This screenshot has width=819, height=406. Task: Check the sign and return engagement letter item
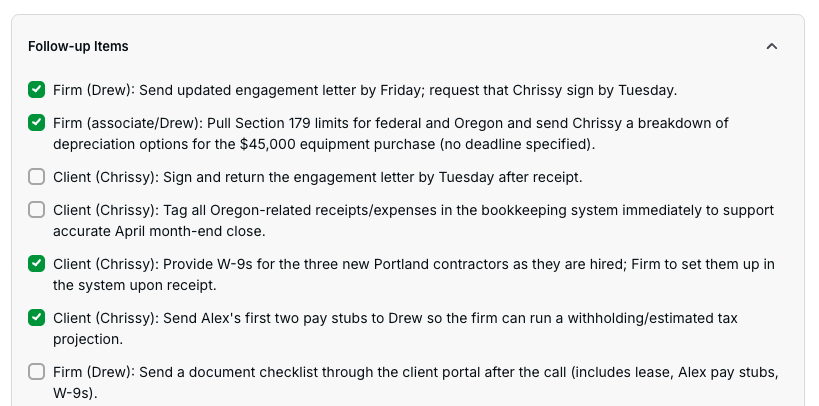[x=37, y=177]
